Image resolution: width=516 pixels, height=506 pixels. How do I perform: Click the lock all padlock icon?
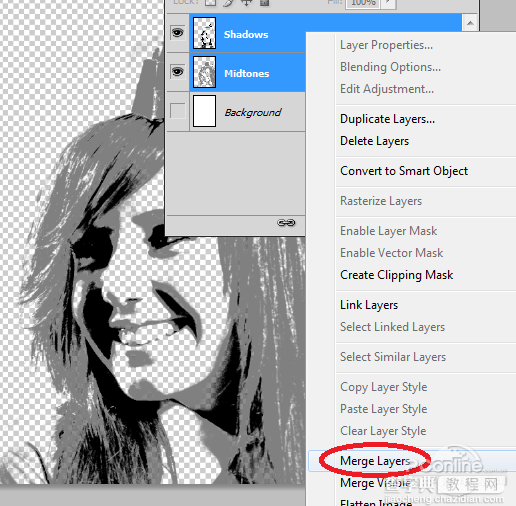pyautogui.click(x=264, y=3)
